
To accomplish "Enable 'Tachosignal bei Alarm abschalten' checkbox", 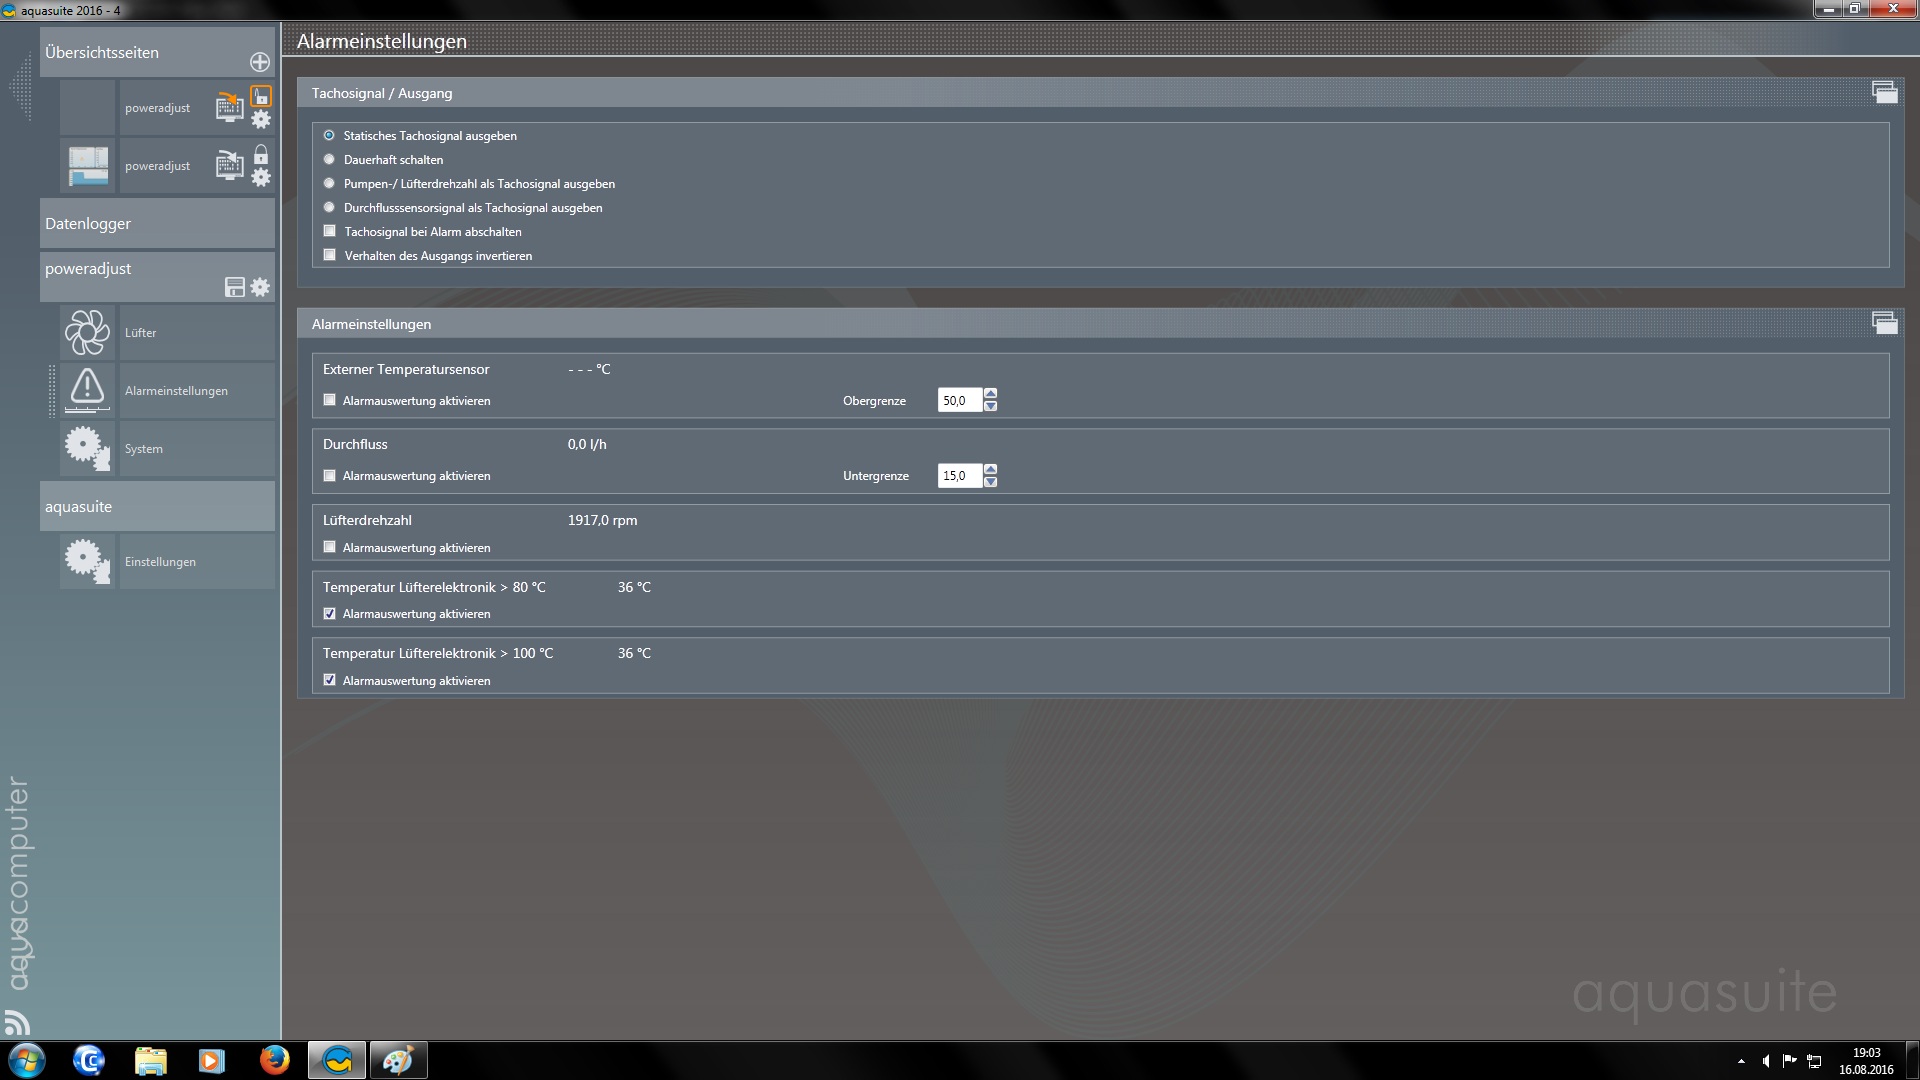I will point(330,231).
